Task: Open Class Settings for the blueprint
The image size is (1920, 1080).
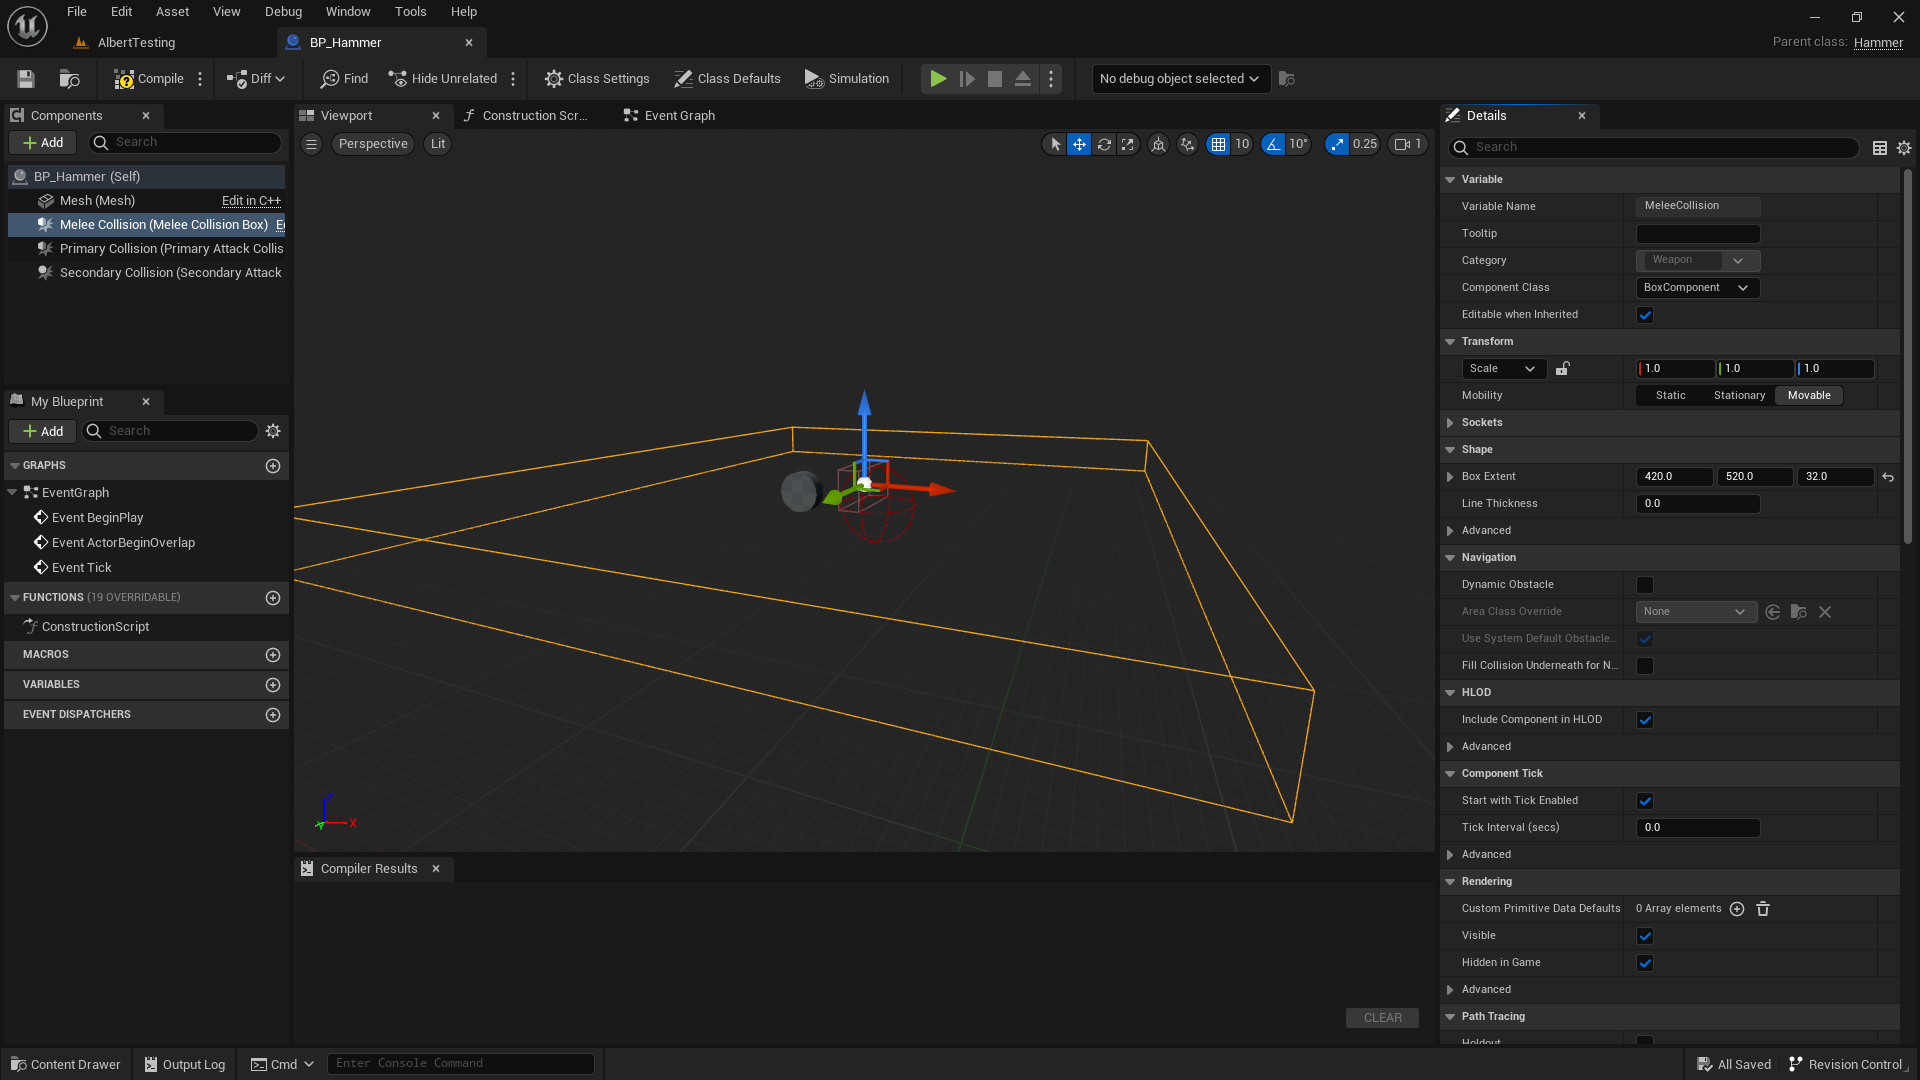Action: (x=596, y=78)
